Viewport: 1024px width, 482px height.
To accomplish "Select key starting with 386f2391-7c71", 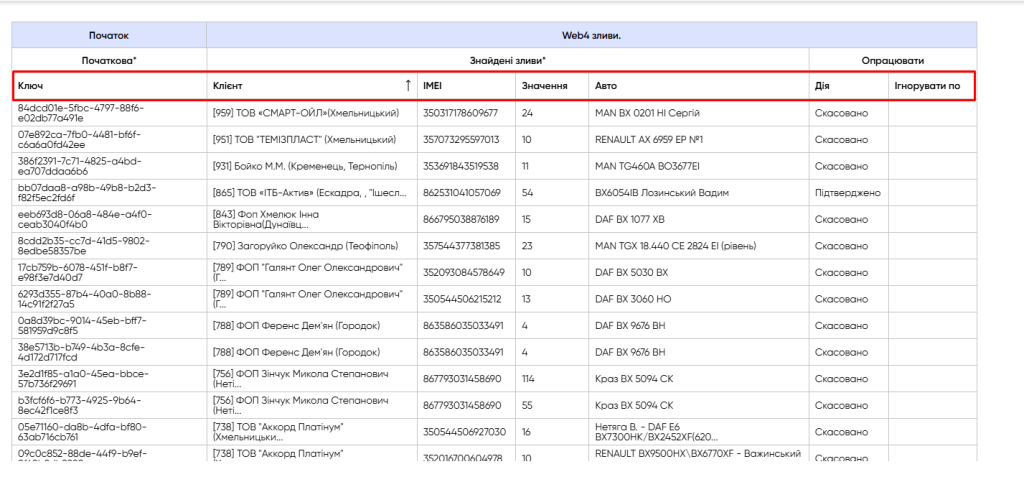I will [79, 166].
